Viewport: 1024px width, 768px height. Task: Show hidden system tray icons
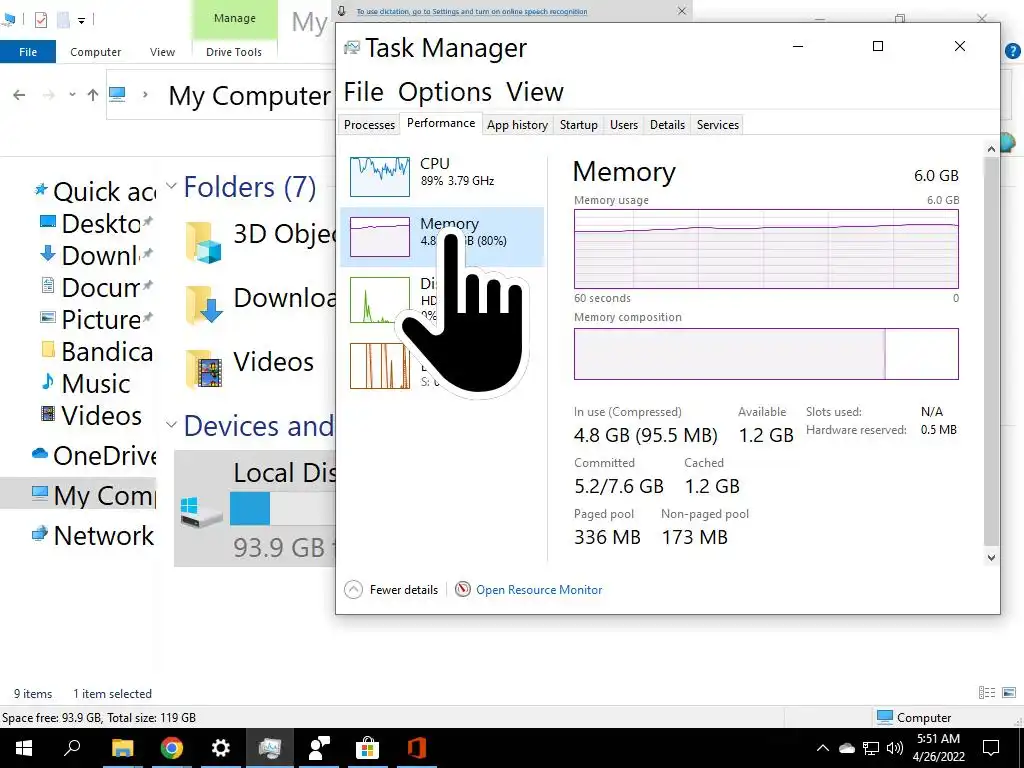click(x=823, y=748)
